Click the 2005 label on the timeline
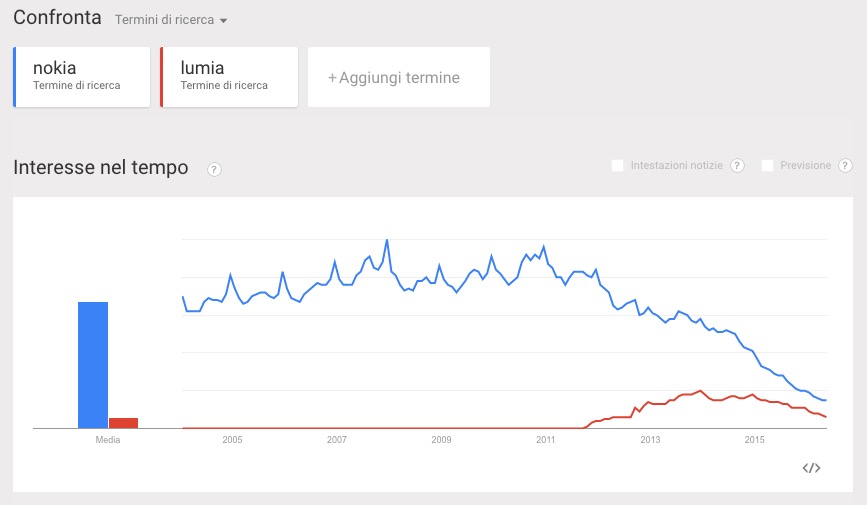This screenshot has height=505, width=867. 232,439
